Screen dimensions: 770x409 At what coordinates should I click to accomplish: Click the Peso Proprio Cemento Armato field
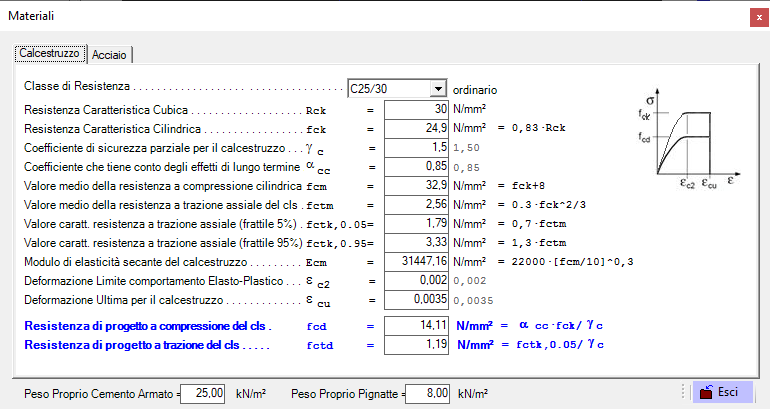[203, 394]
